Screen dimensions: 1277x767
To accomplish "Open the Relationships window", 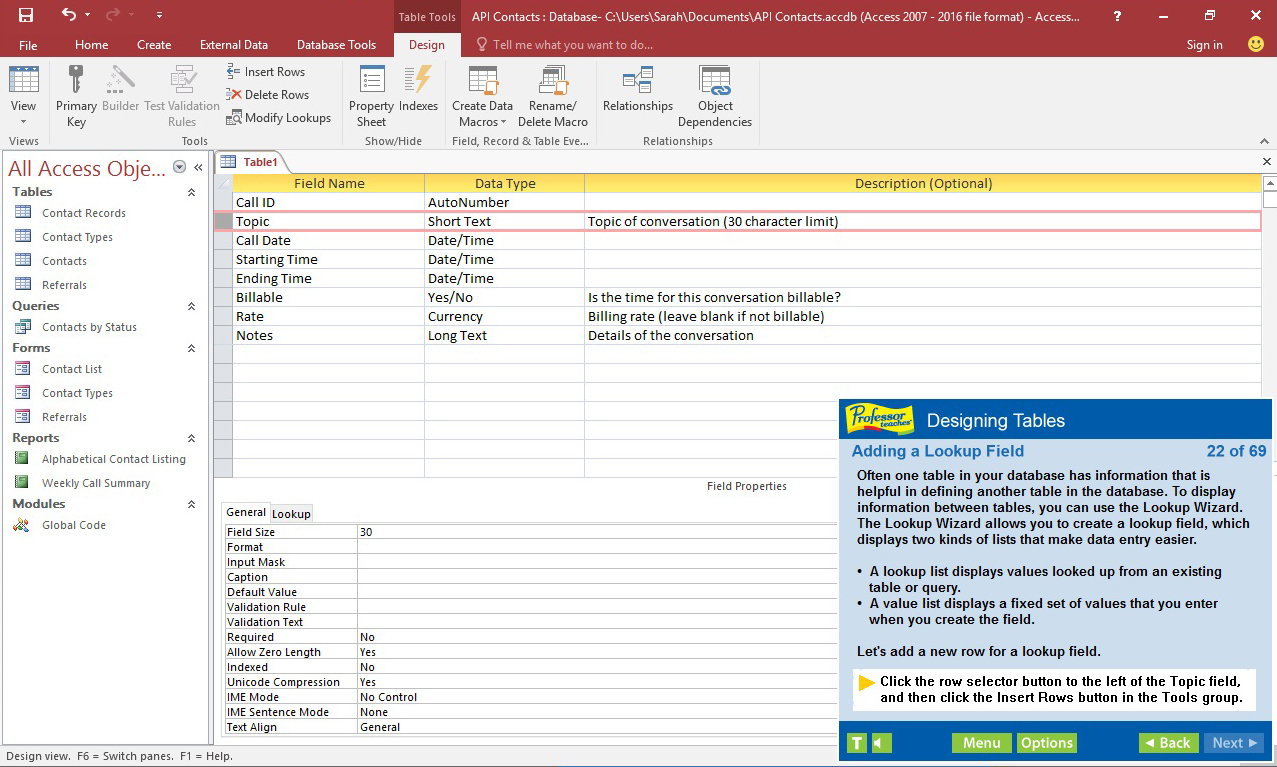I will pos(637,90).
